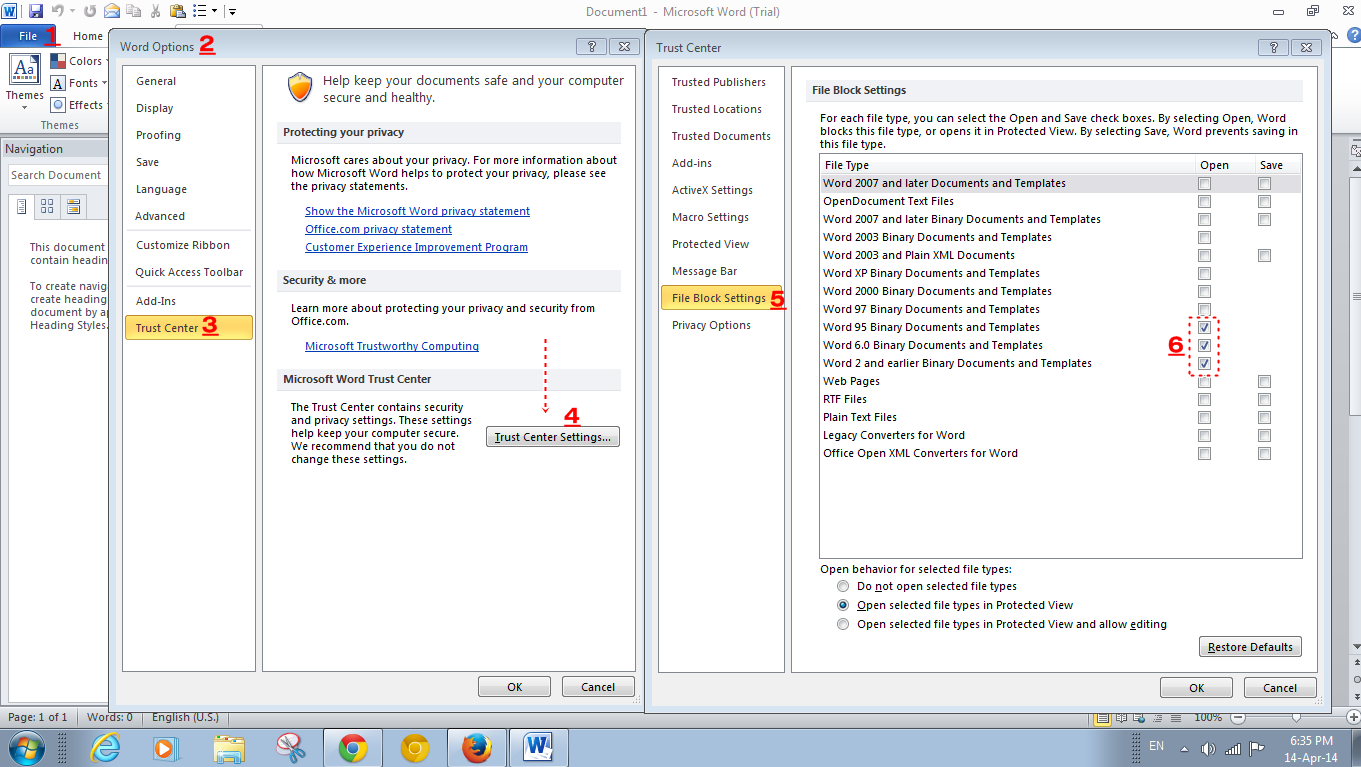Click the Paste clipboard icon

[177, 11]
